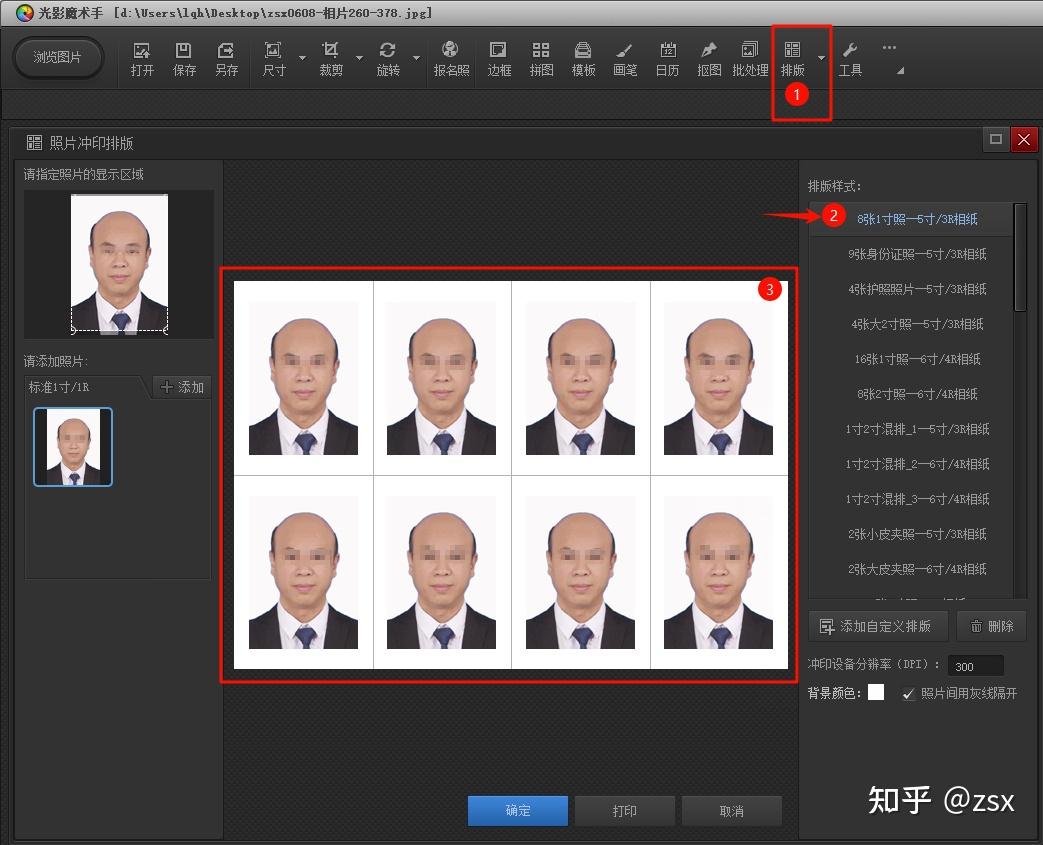Screen dimensions: 1043x845
Task: Click the 打印 print button
Action: point(625,810)
